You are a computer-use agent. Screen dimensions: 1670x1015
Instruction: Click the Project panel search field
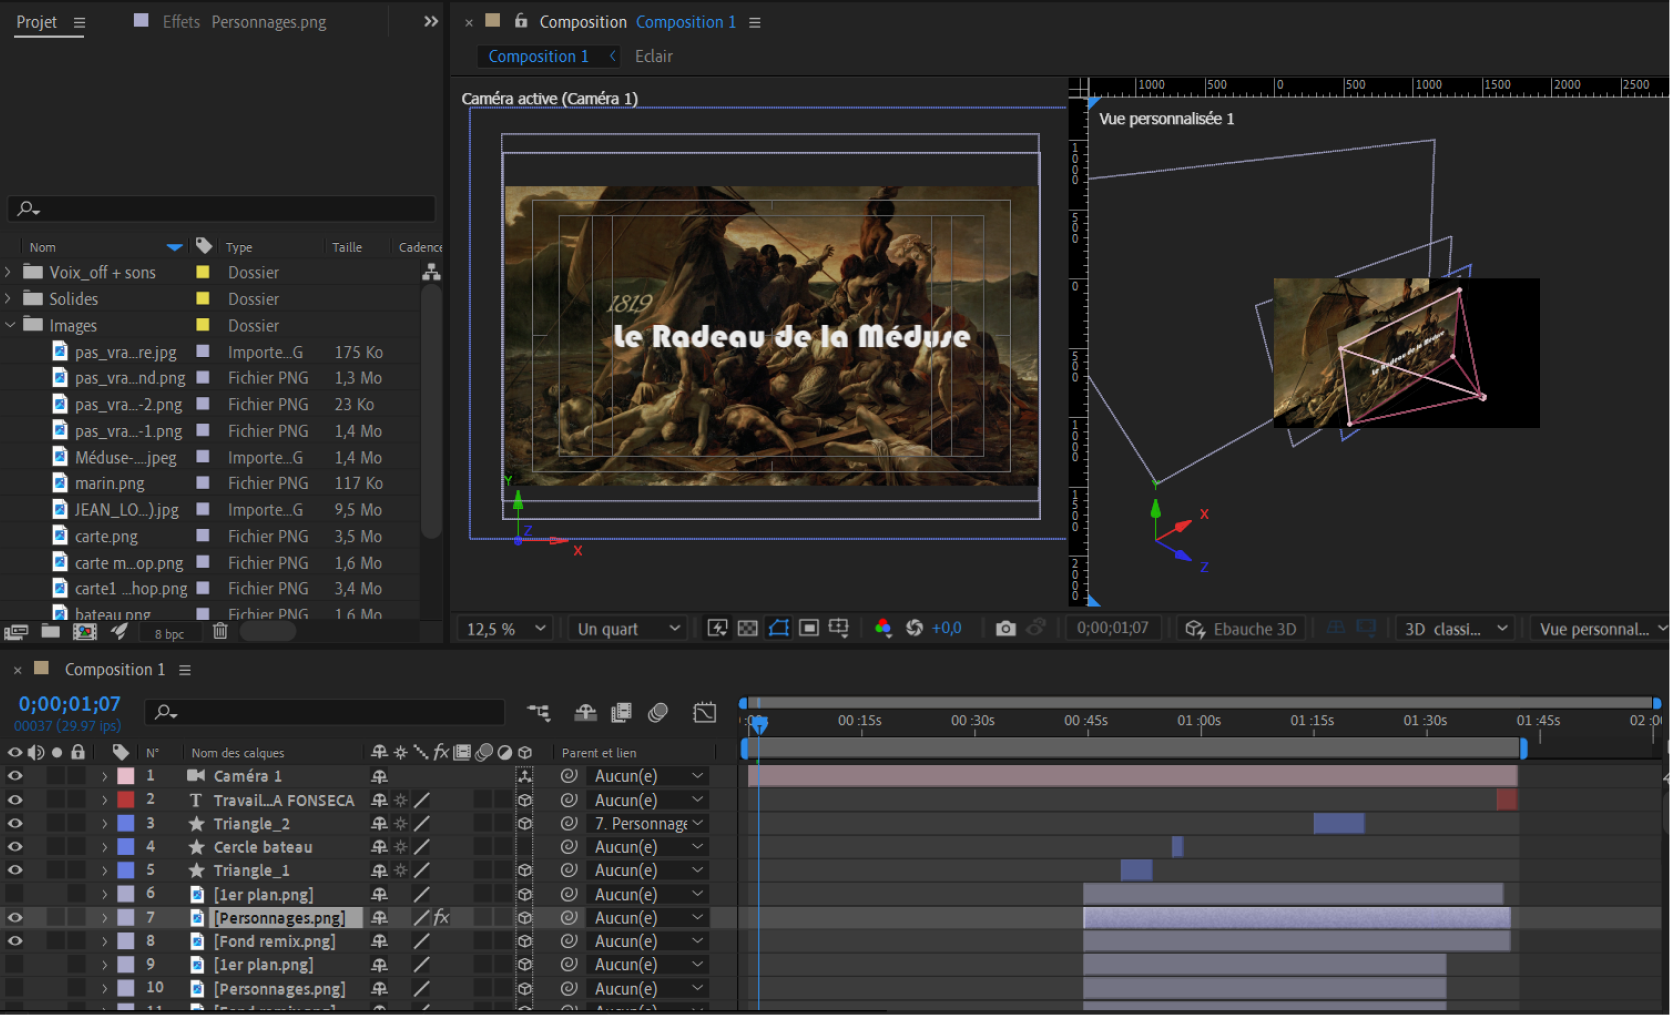click(x=222, y=208)
